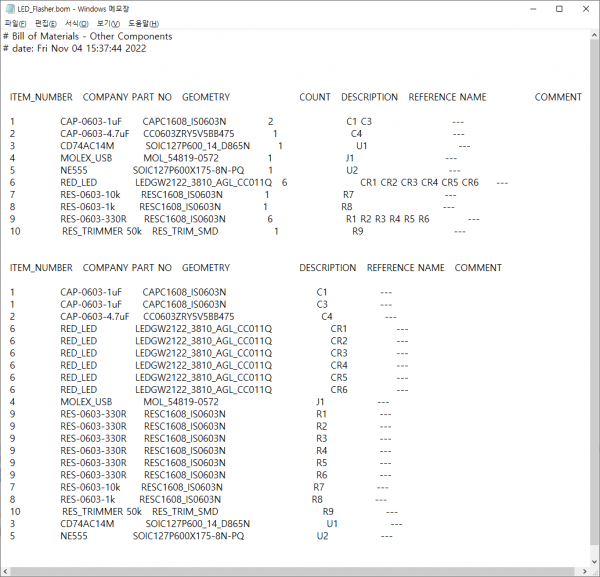Close the LED_Flasher.bom Notepad window
This screenshot has height=577, width=600.
coord(585,8)
